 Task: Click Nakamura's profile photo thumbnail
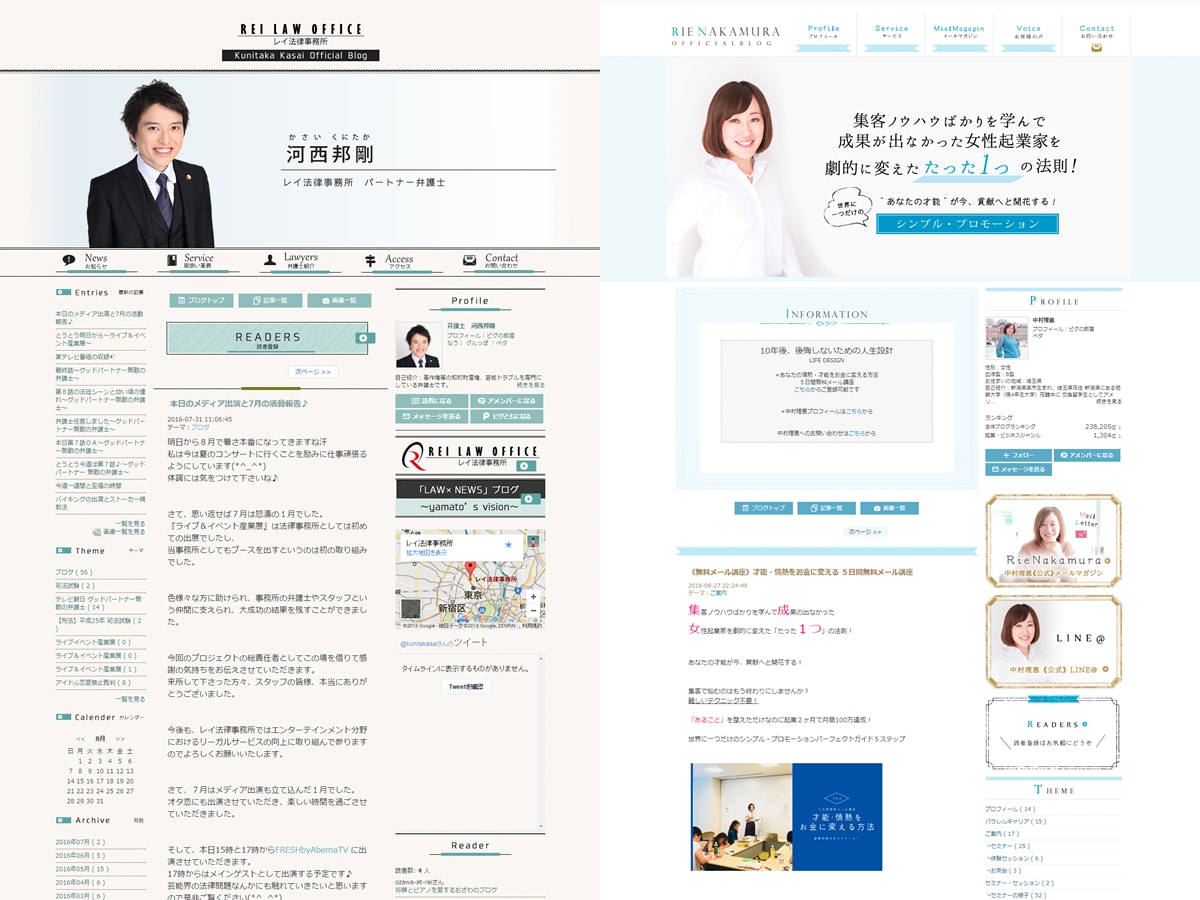[1007, 338]
